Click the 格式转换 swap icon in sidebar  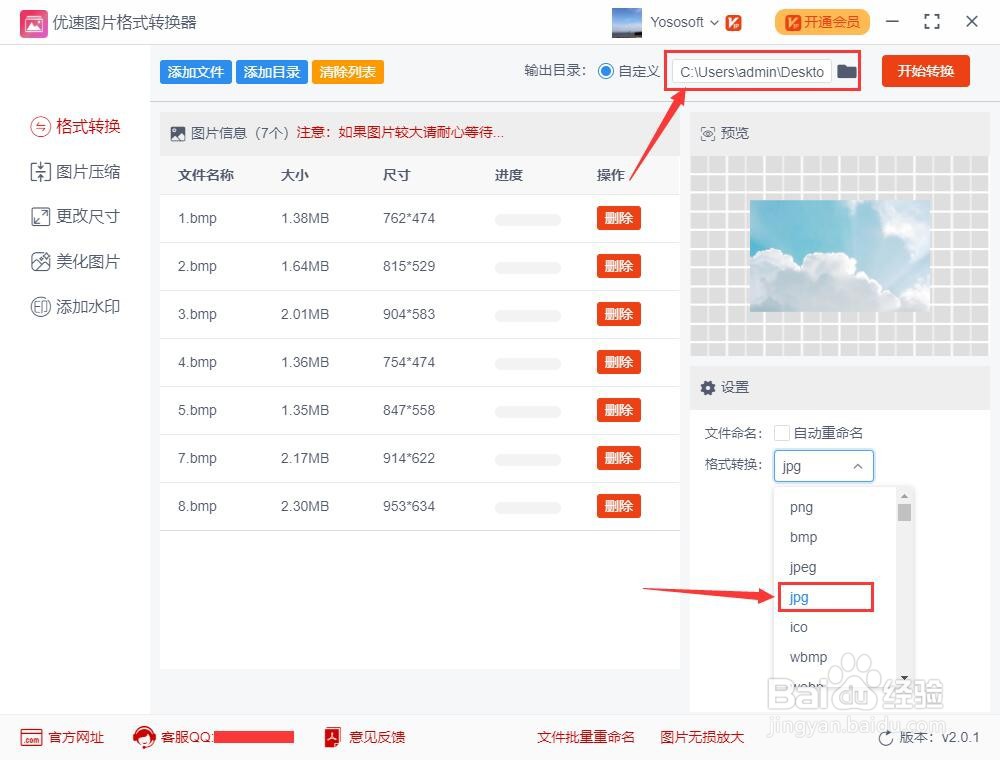click(x=40, y=127)
